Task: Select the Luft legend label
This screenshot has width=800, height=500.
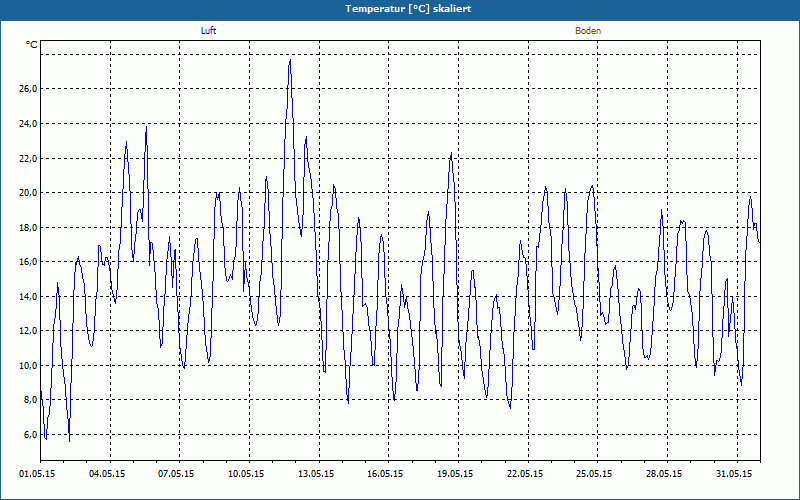Action: pos(208,31)
